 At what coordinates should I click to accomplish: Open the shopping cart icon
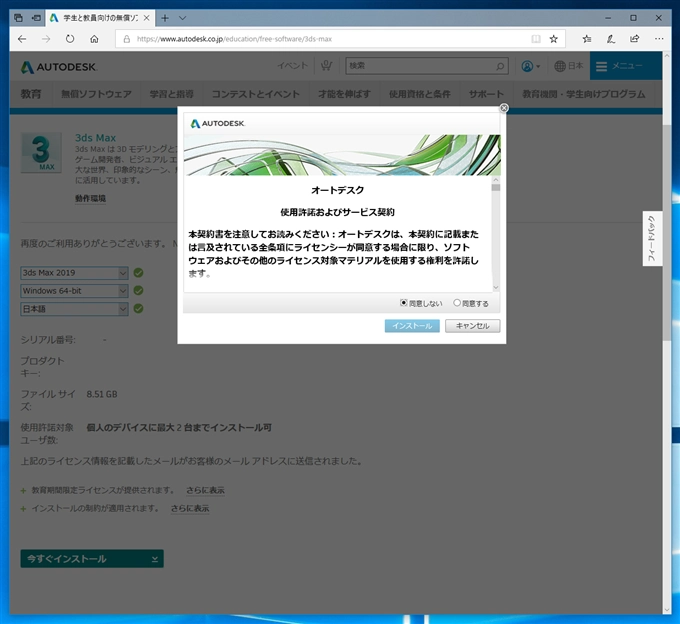(326, 65)
